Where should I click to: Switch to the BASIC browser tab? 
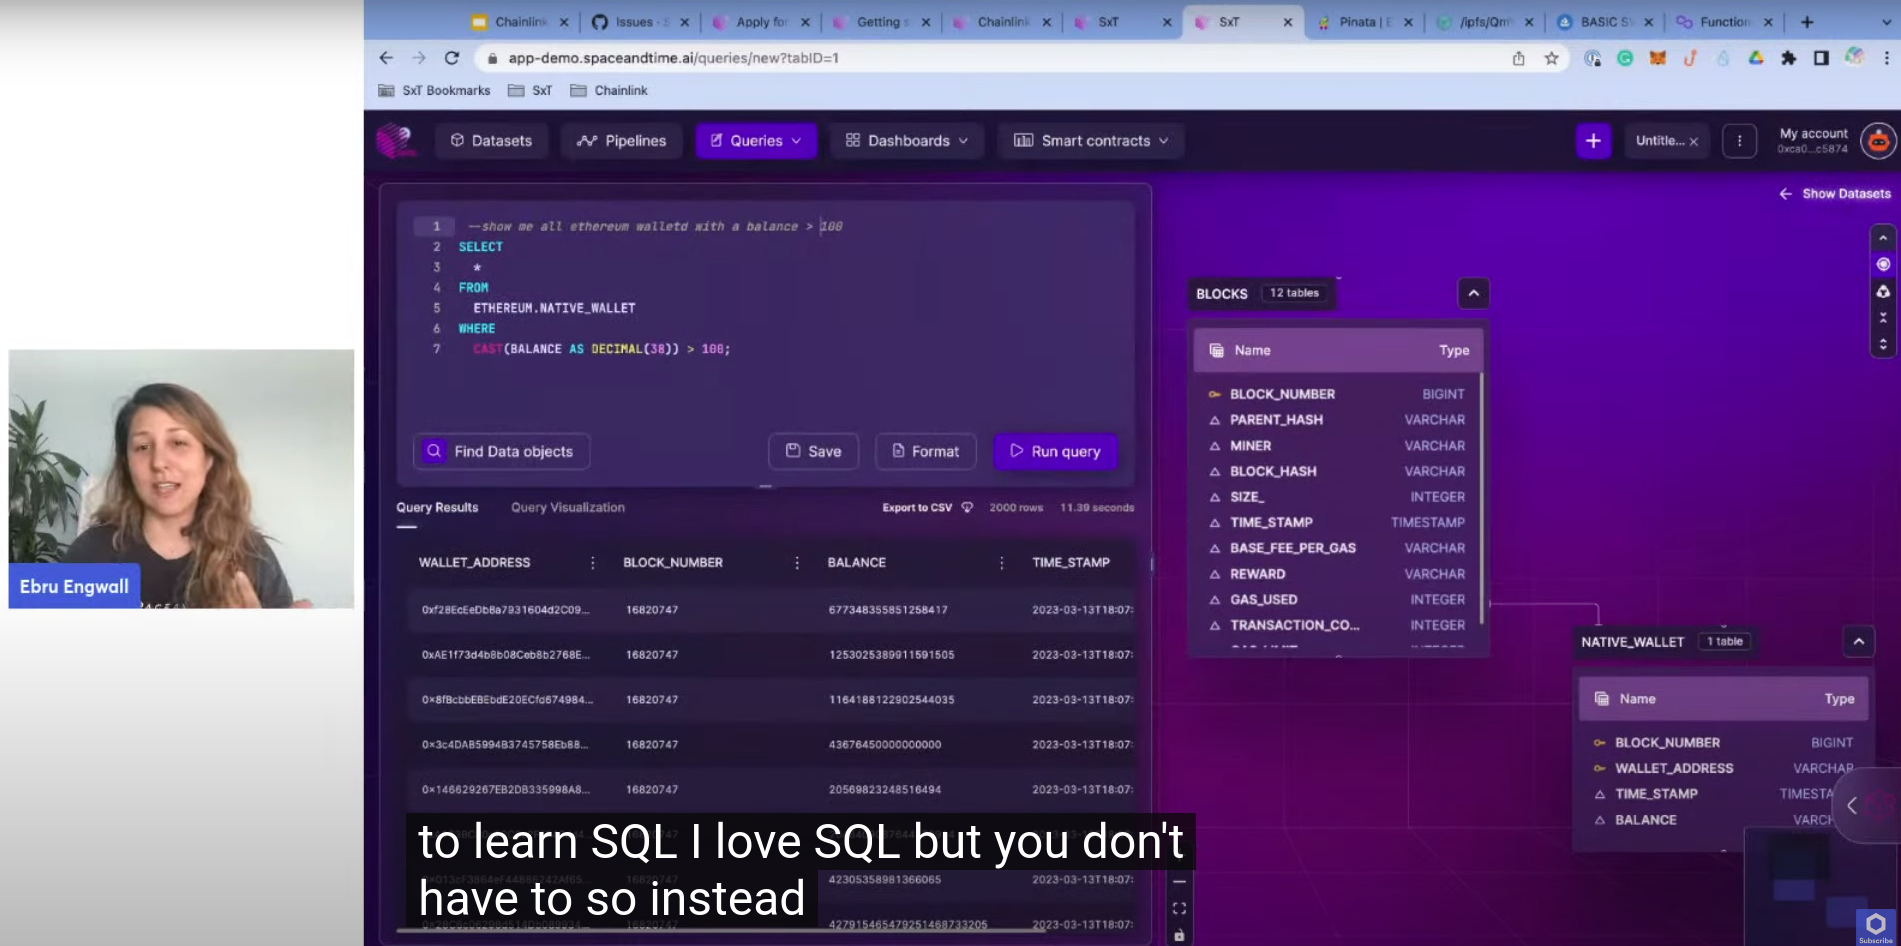(1604, 22)
